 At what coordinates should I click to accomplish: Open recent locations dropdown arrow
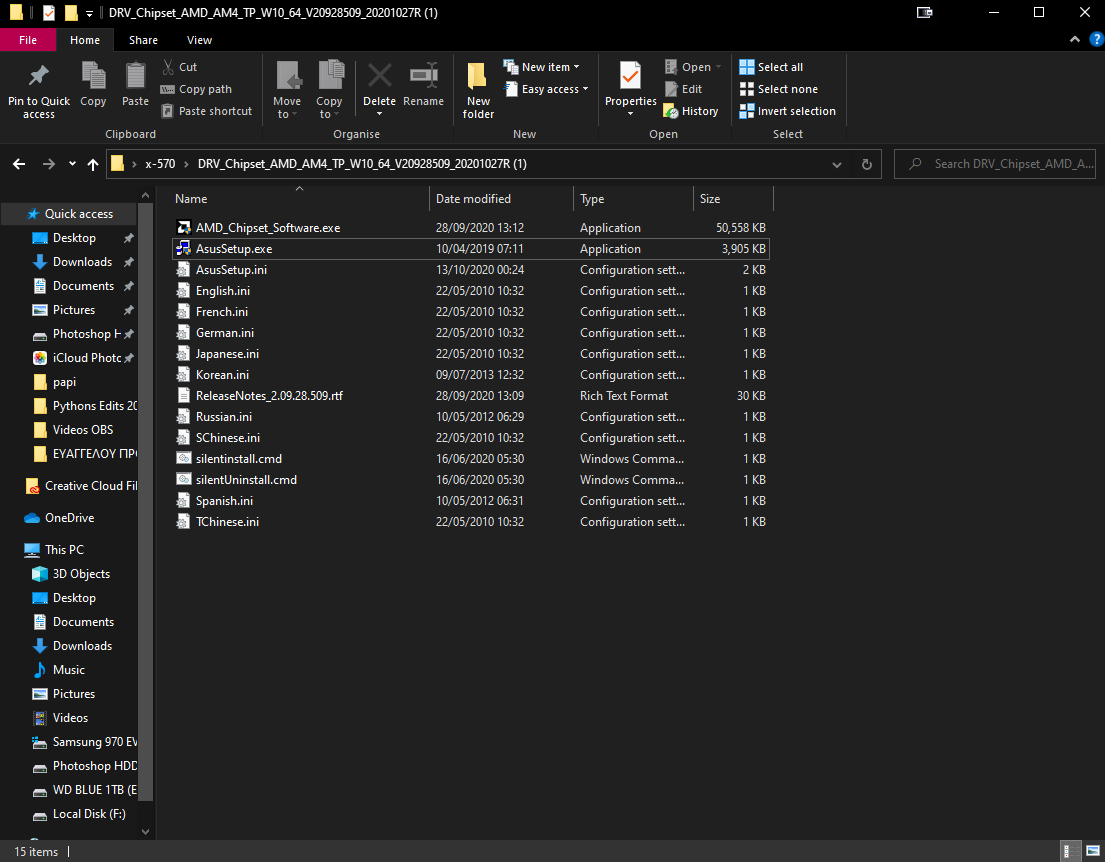click(72, 164)
